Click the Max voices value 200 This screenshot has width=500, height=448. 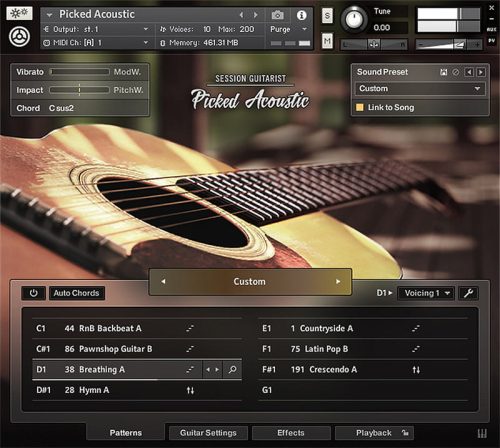(247, 29)
